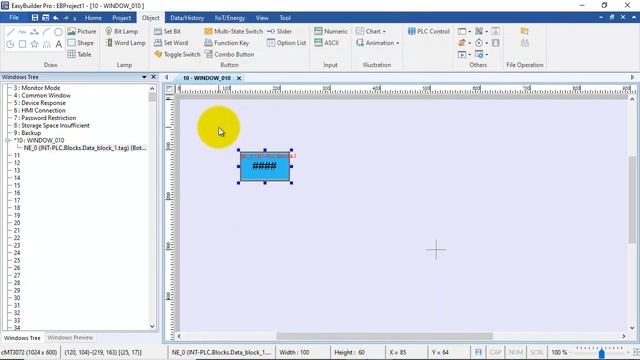Adjust the zoom slider in status bar
Image resolution: width=640 pixels, height=360 pixels.
602,353
